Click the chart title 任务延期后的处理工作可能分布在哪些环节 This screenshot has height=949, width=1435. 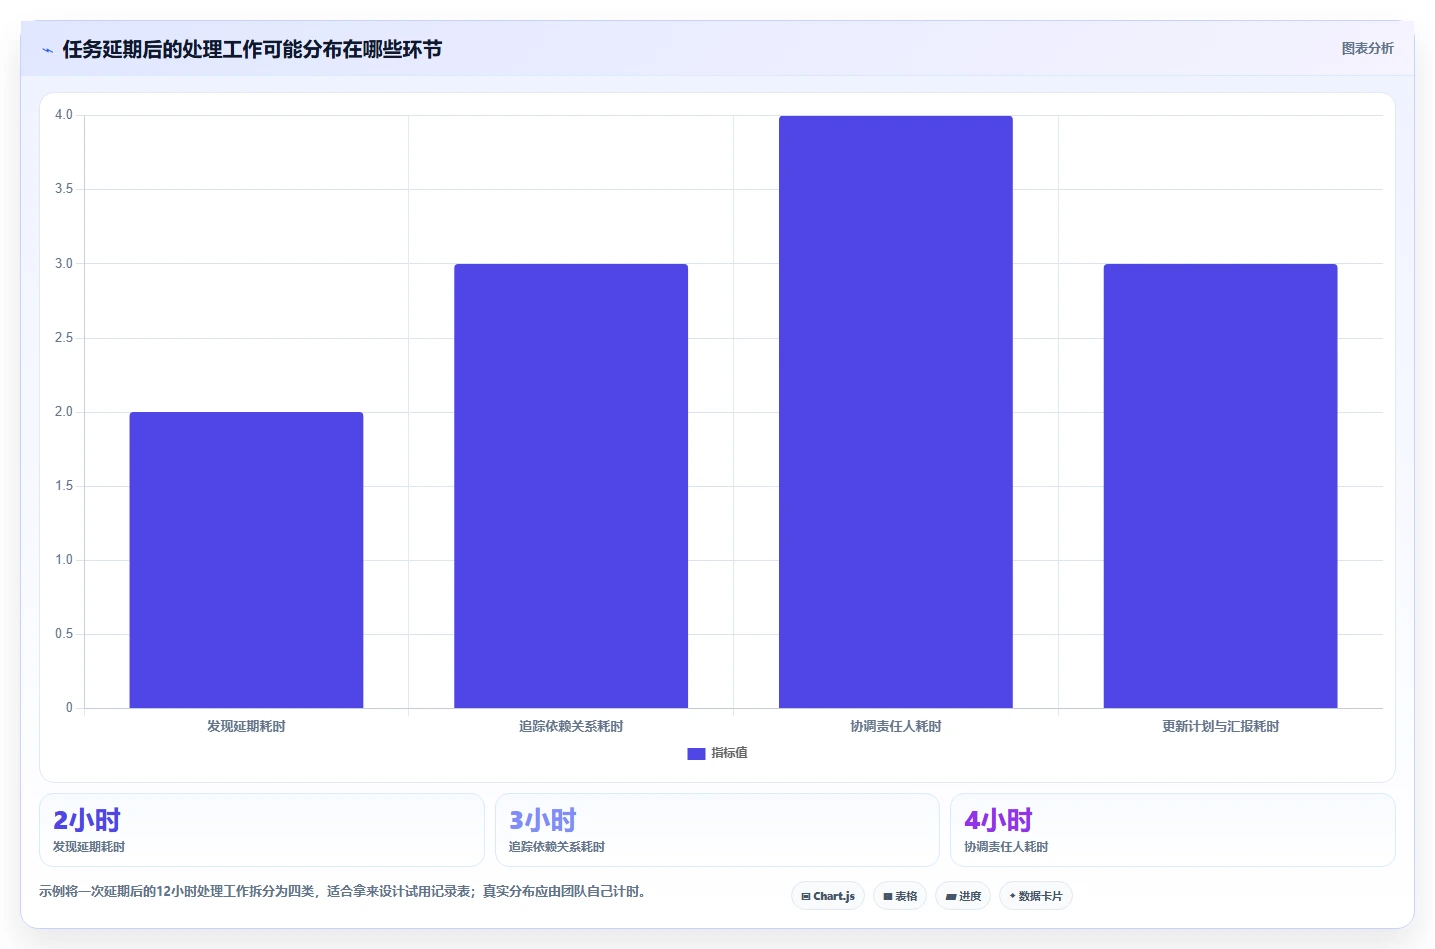coord(252,49)
